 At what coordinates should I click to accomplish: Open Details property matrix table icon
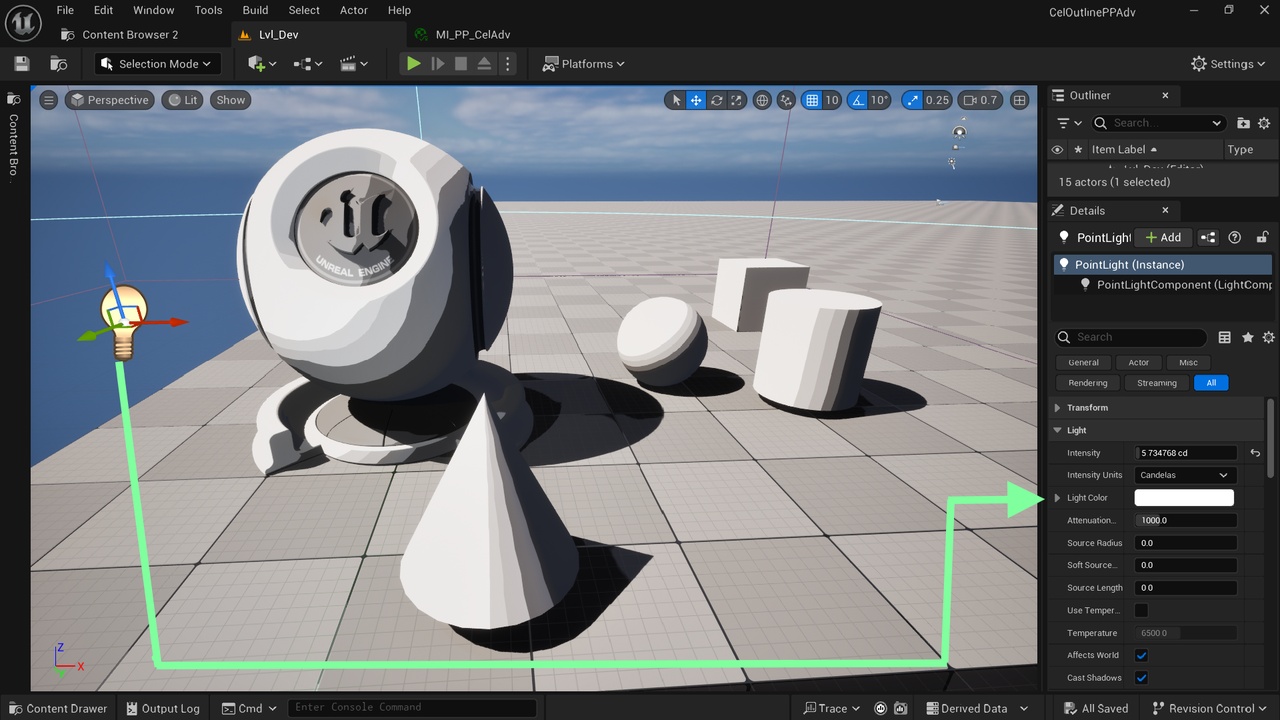(x=1224, y=338)
